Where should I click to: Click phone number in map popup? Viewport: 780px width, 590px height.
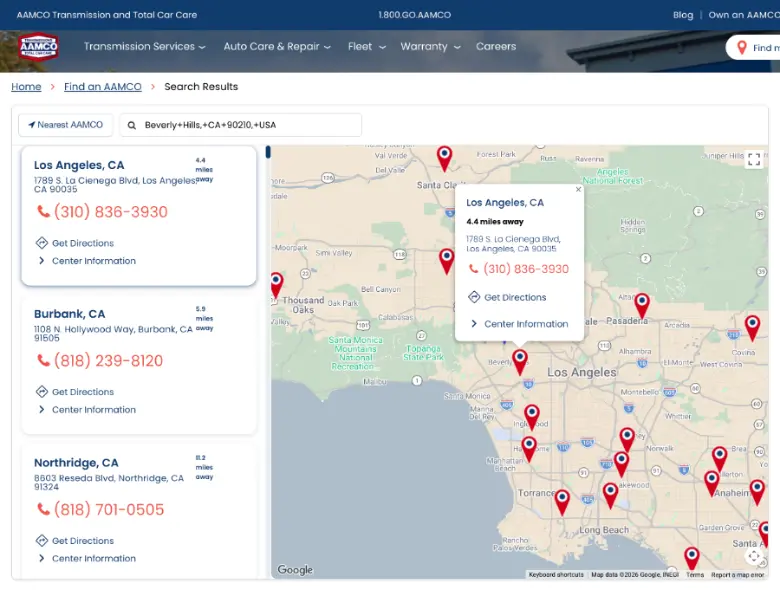pyautogui.click(x=519, y=269)
